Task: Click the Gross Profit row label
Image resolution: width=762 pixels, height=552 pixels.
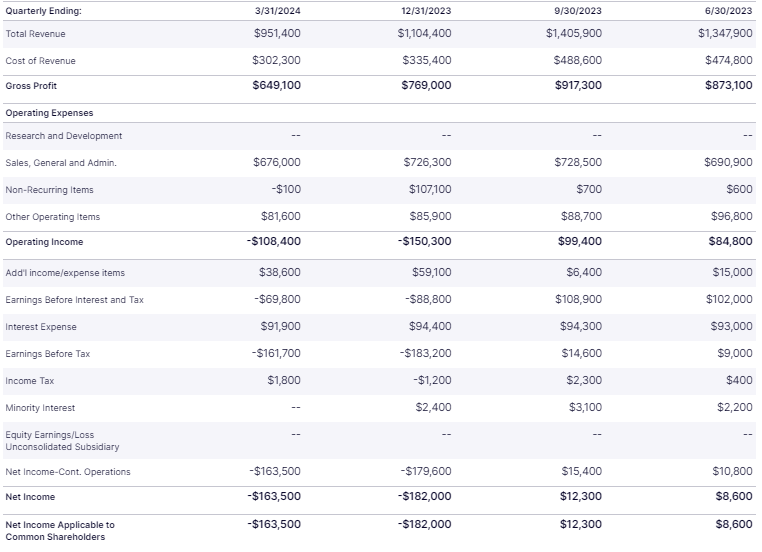Action: click(31, 86)
